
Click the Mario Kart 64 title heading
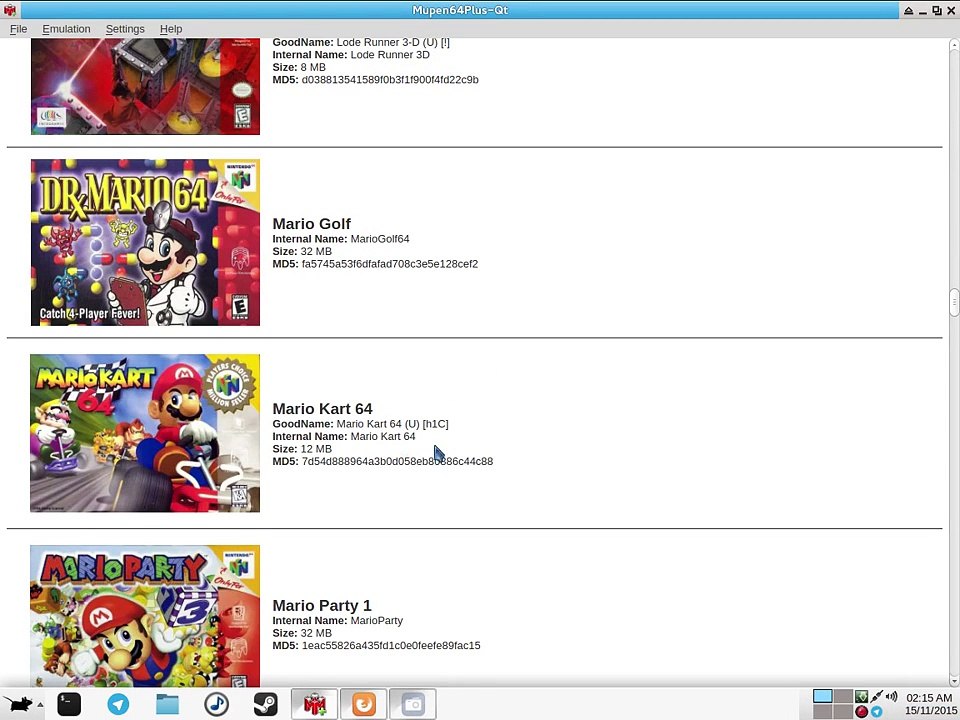coord(323,409)
